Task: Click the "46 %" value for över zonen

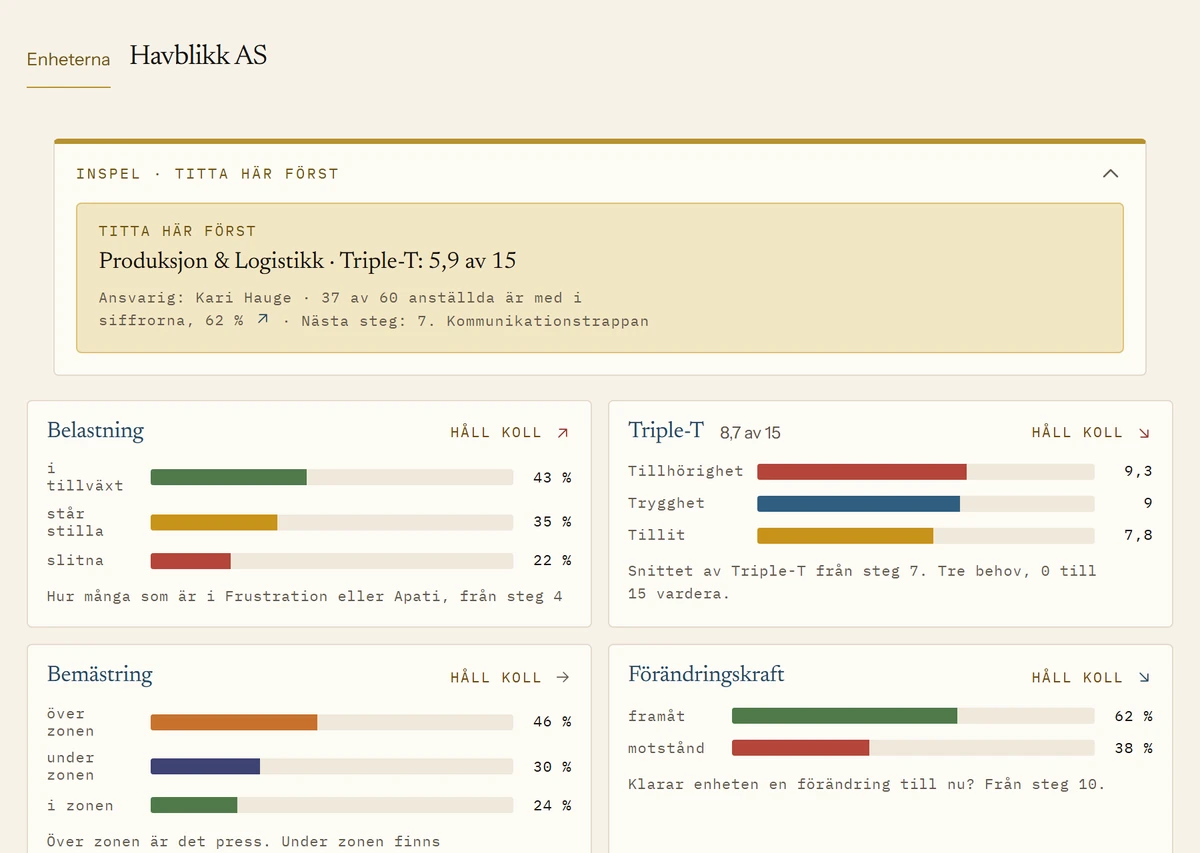Action: 552,722
